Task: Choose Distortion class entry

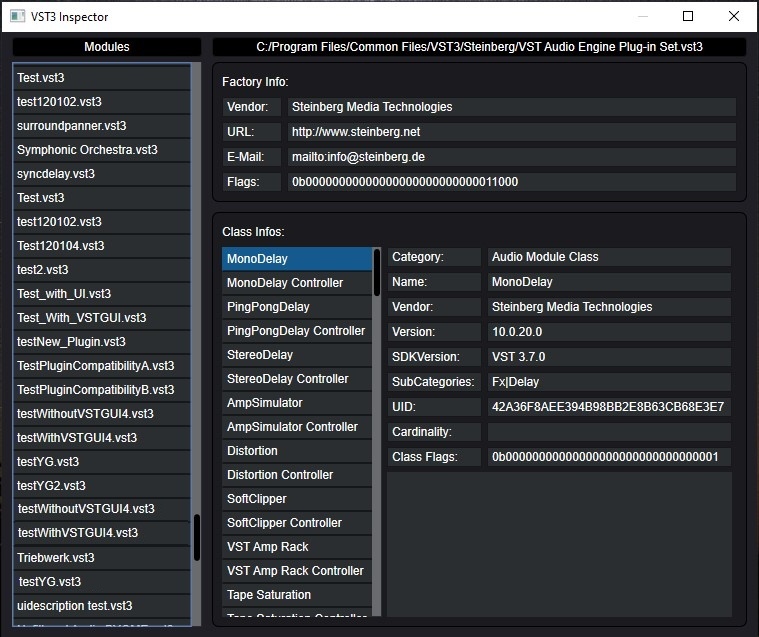Action: pyautogui.click(x=297, y=451)
